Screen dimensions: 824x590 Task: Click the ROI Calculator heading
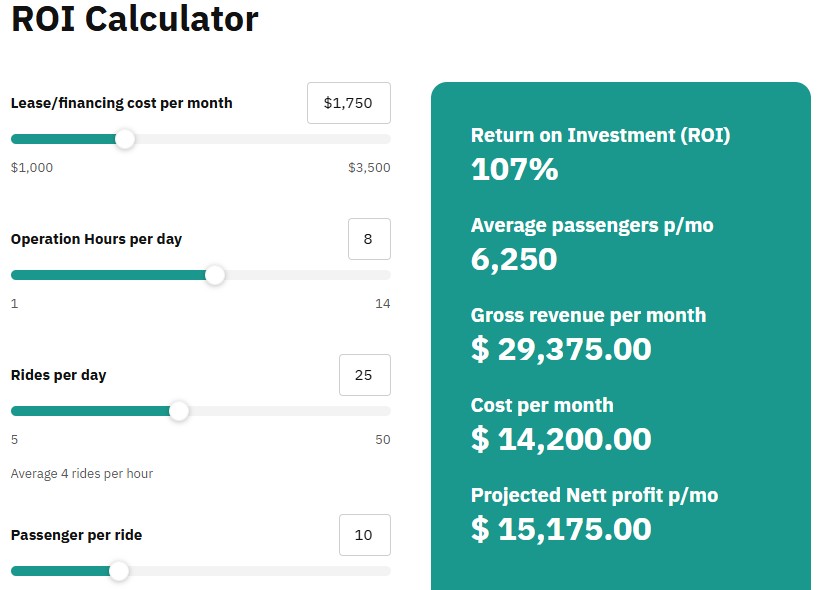[x=134, y=19]
